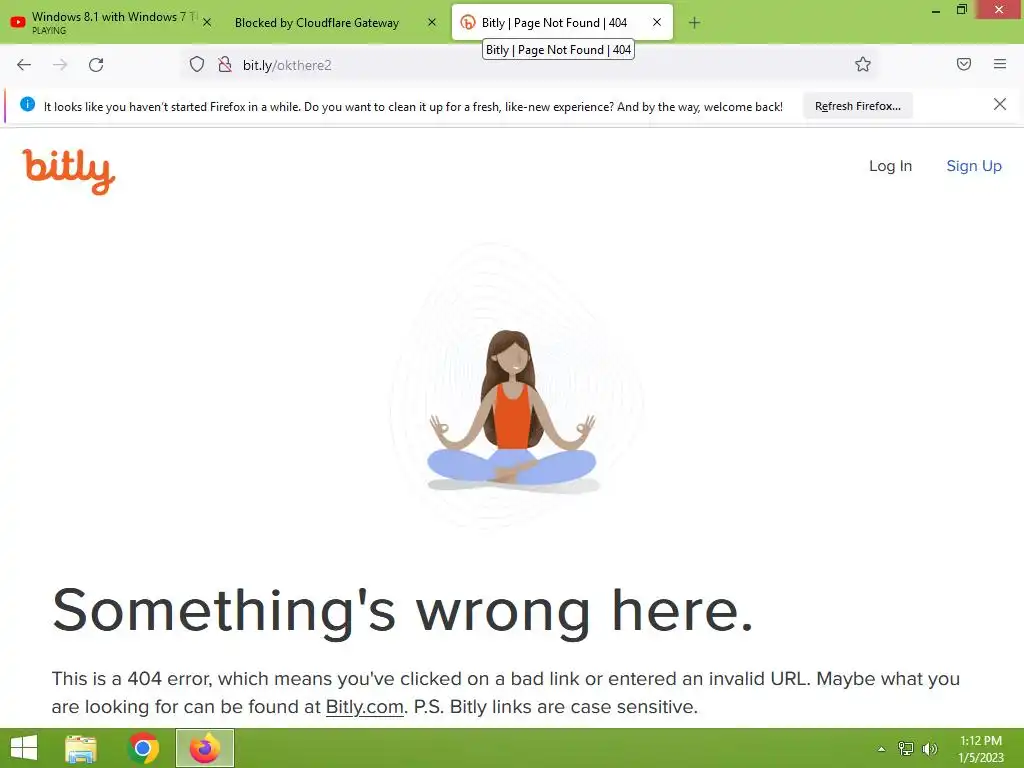The image size is (1024, 768).
Task: Bookmark this page with the star icon
Action: [x=863, y=64]
